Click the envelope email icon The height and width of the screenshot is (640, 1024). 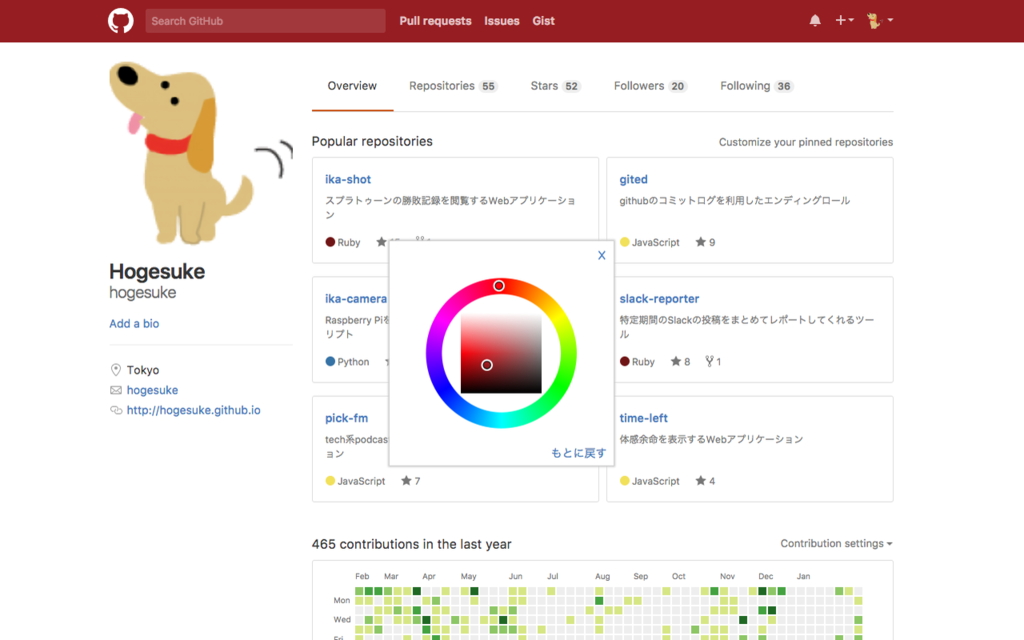[x=116, y=391]
